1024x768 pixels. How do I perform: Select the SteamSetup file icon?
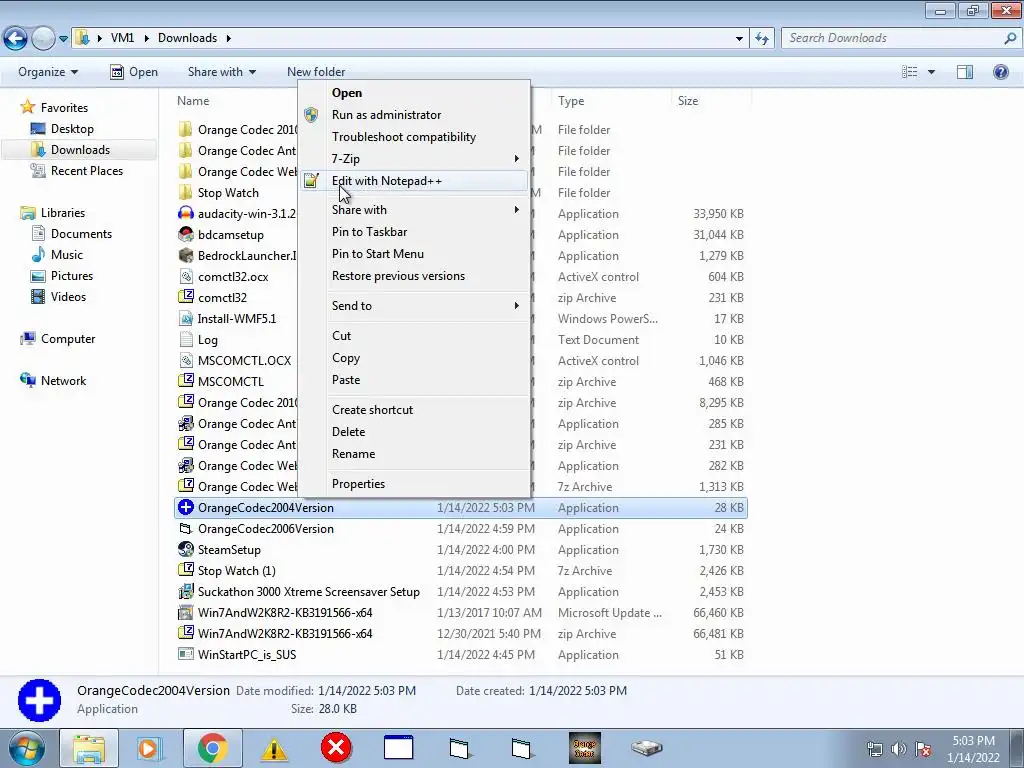pos(185,550)
